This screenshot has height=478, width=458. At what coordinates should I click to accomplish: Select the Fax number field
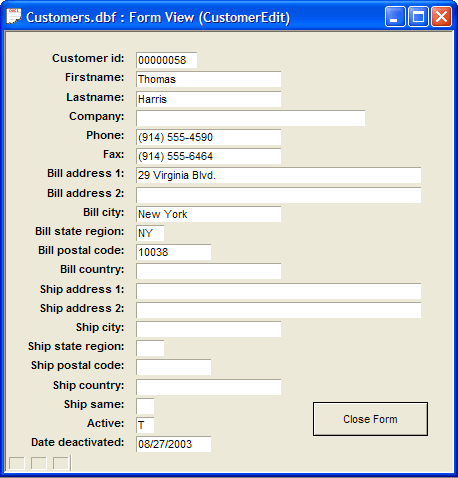208,156
